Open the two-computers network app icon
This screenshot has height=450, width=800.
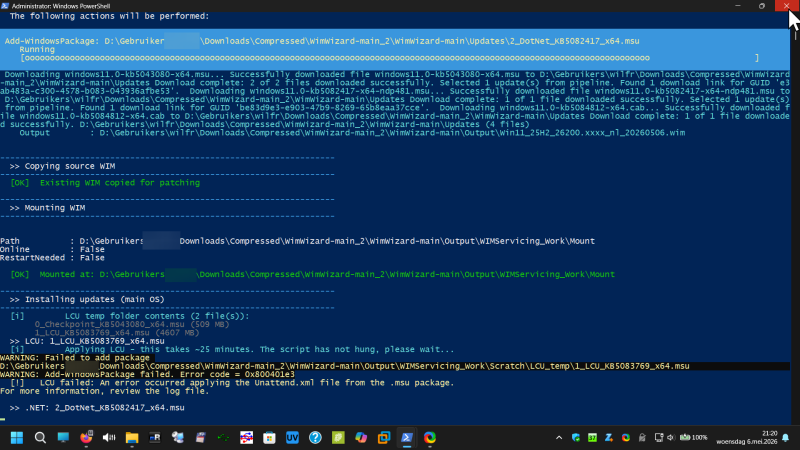(178, 438)
